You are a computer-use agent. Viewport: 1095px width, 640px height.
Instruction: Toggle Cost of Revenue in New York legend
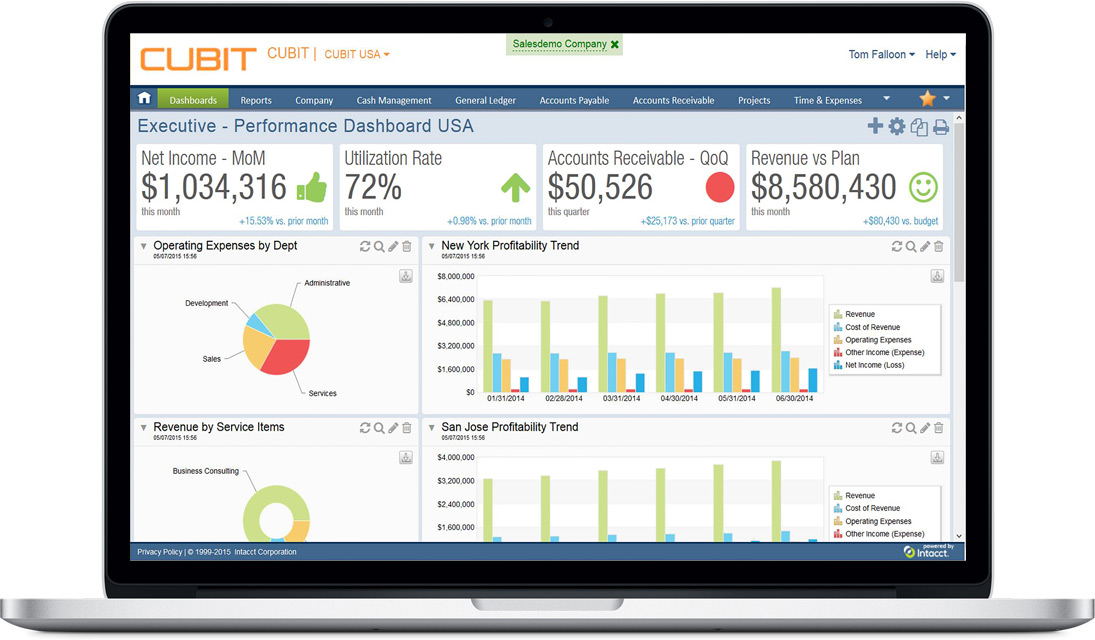[867, 327]
